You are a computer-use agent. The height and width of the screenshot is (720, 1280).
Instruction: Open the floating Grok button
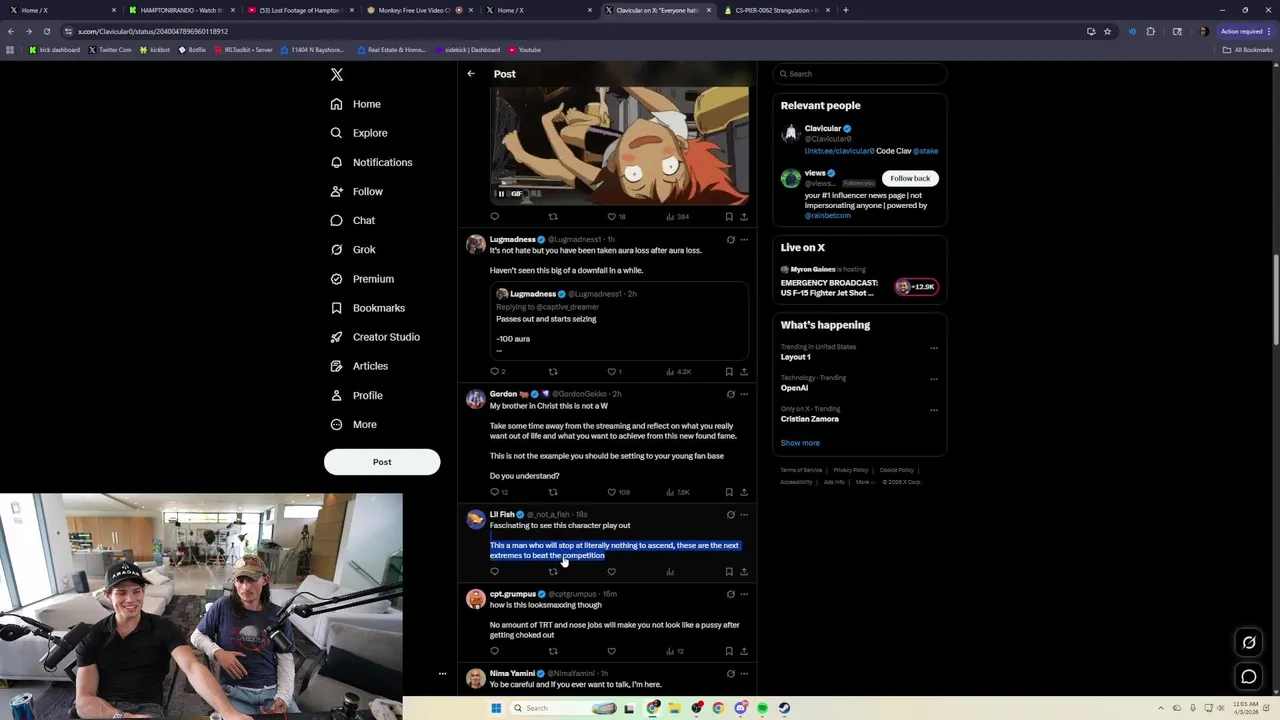1249,643
